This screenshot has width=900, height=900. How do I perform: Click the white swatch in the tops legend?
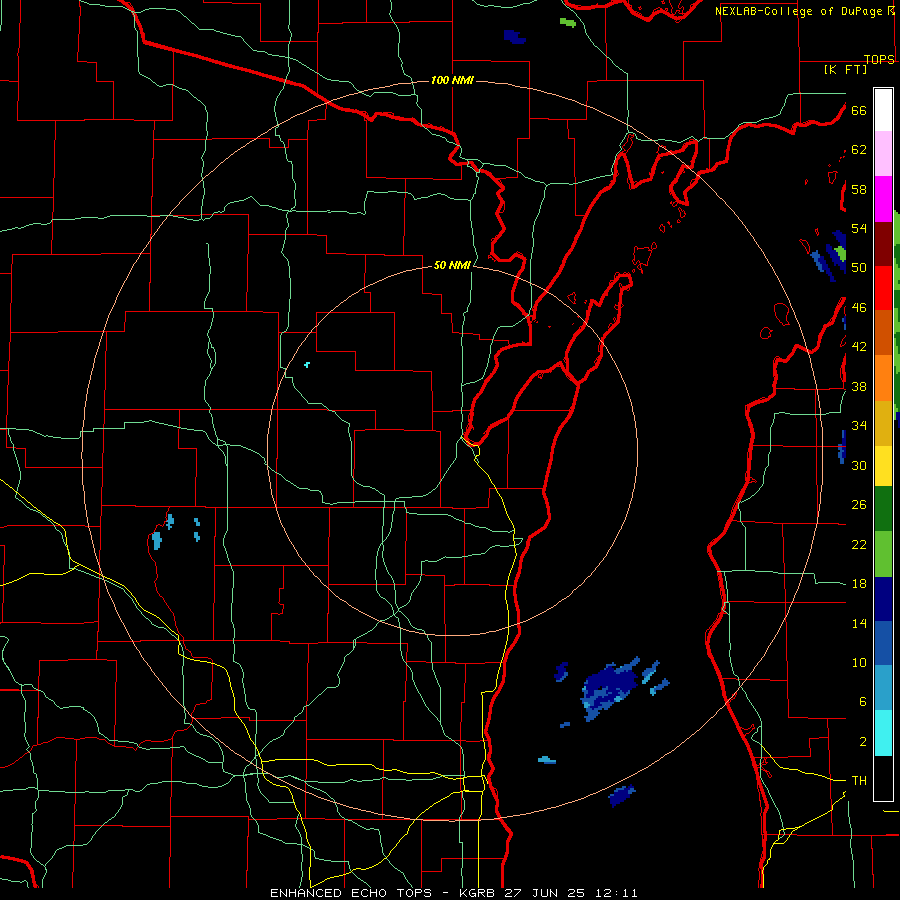[x=883, y=110]
